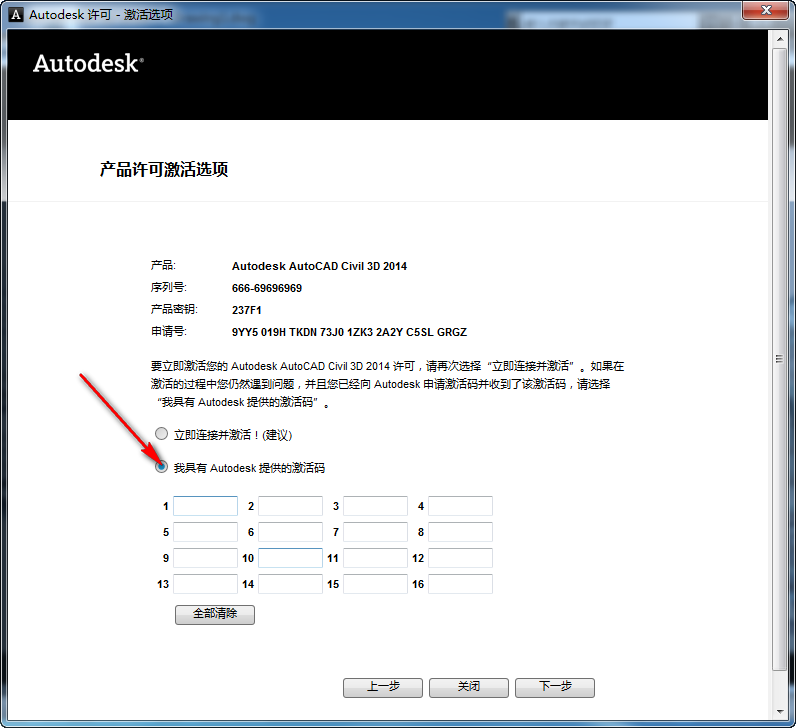Click activation code field 7

375,532
